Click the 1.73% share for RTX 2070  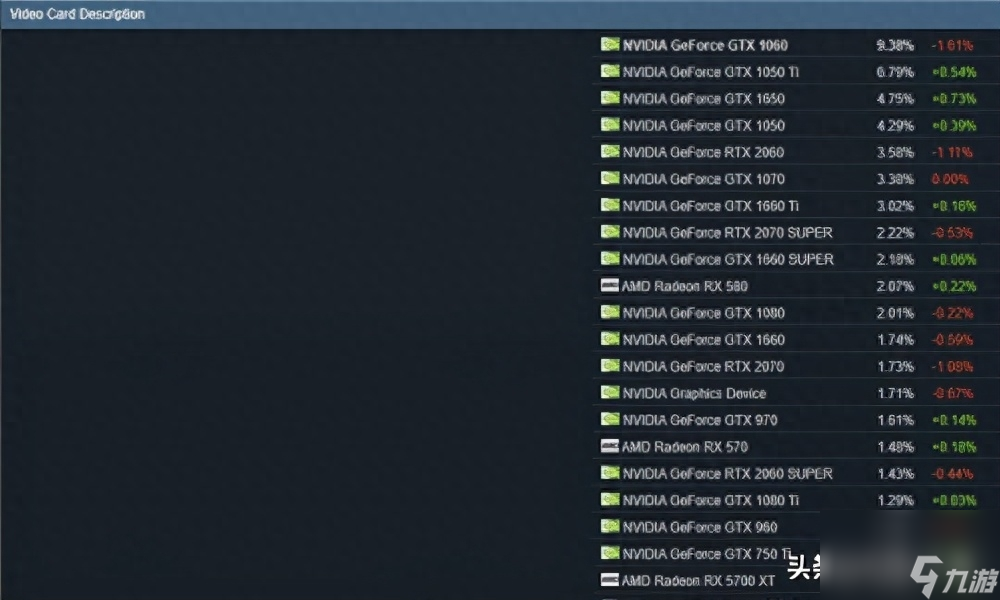(895, 367)
